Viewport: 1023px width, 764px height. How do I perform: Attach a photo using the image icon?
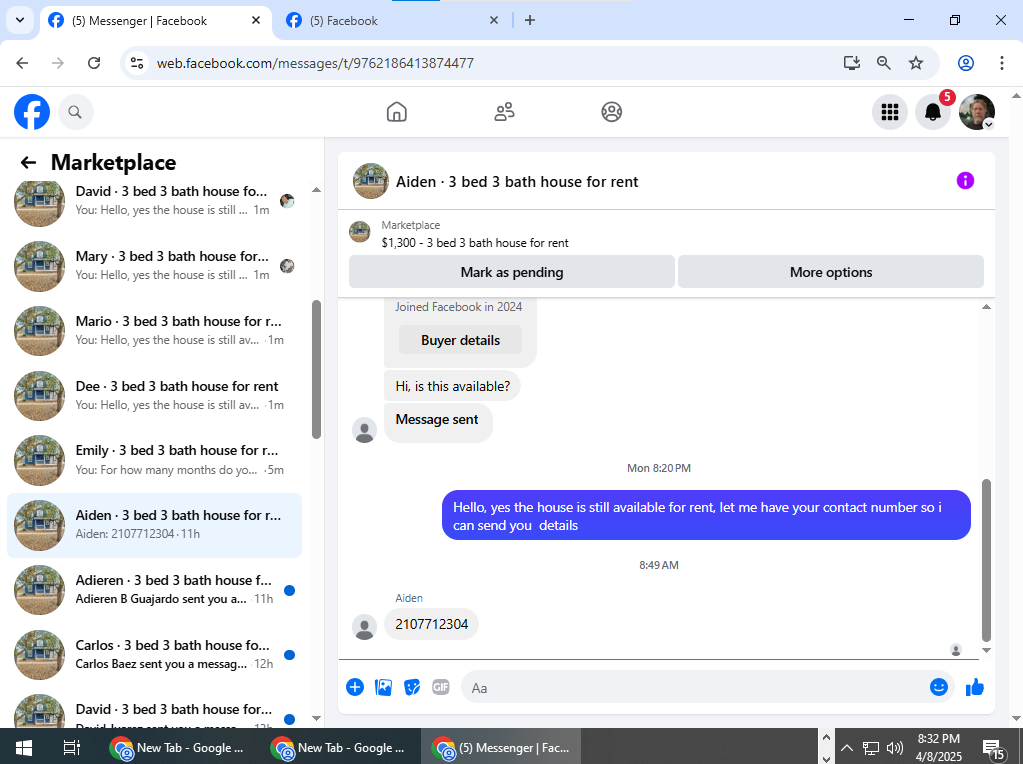[x=384, y=687]
